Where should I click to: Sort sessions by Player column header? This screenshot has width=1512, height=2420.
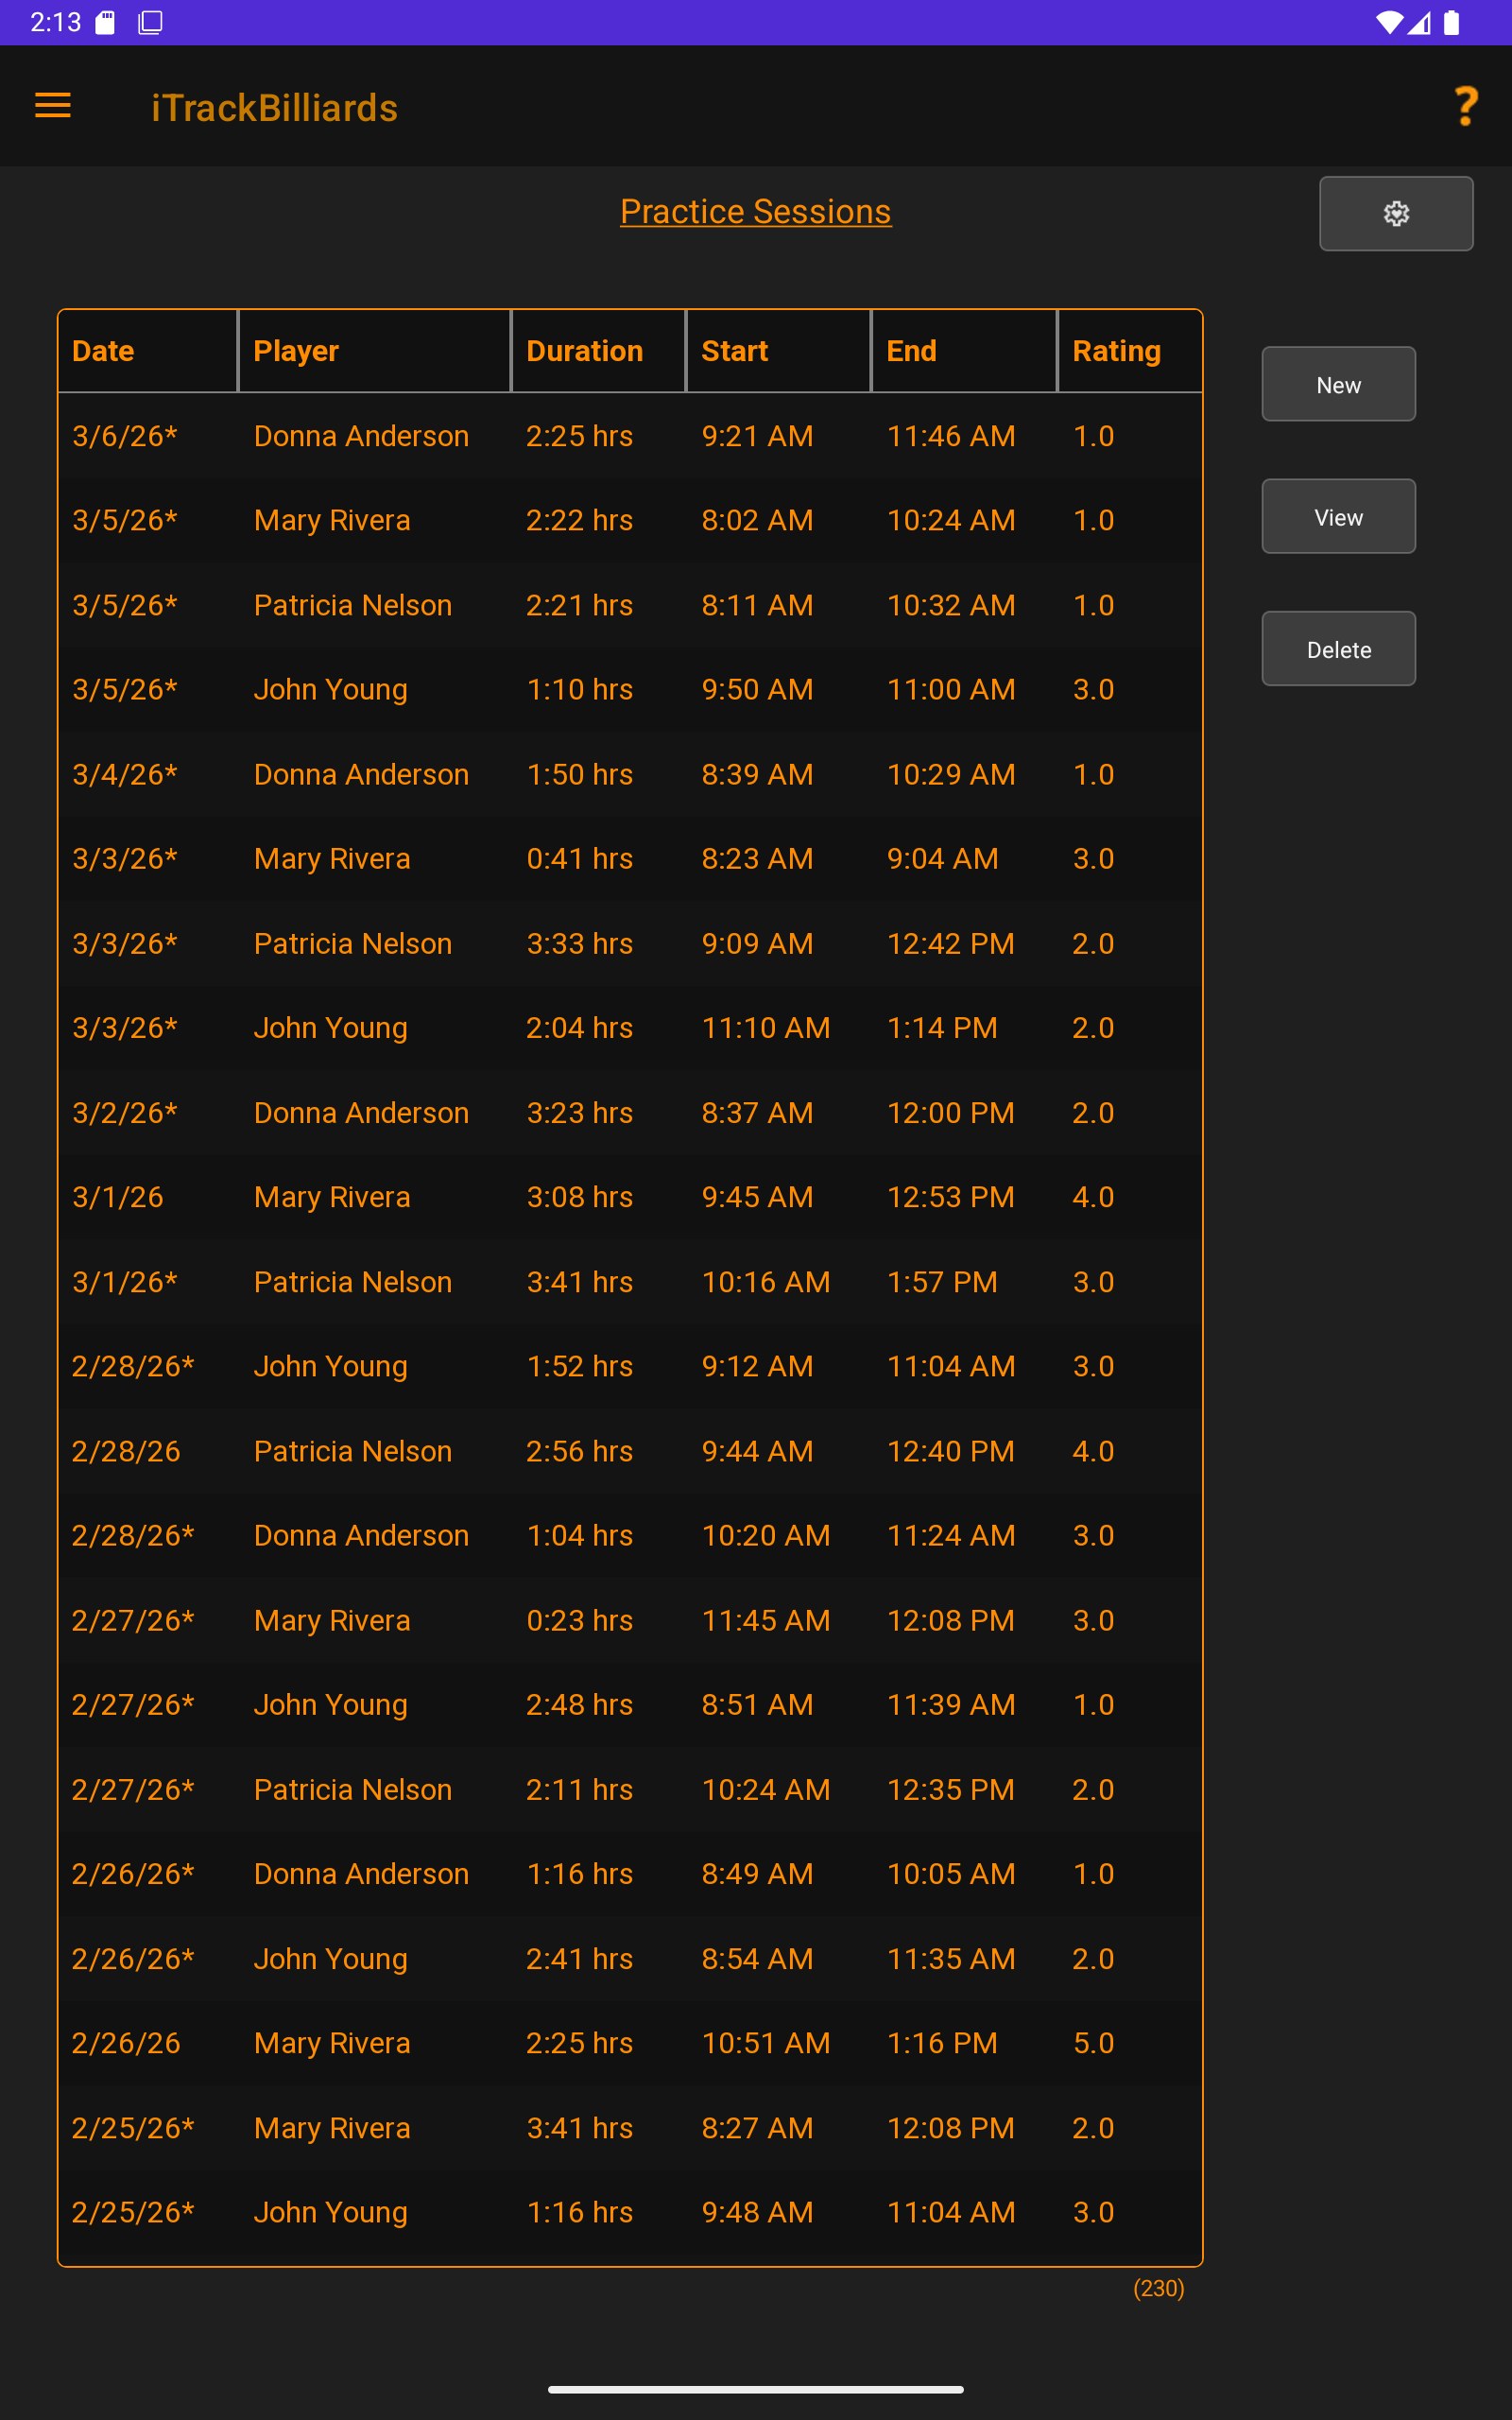coord(296,351)
